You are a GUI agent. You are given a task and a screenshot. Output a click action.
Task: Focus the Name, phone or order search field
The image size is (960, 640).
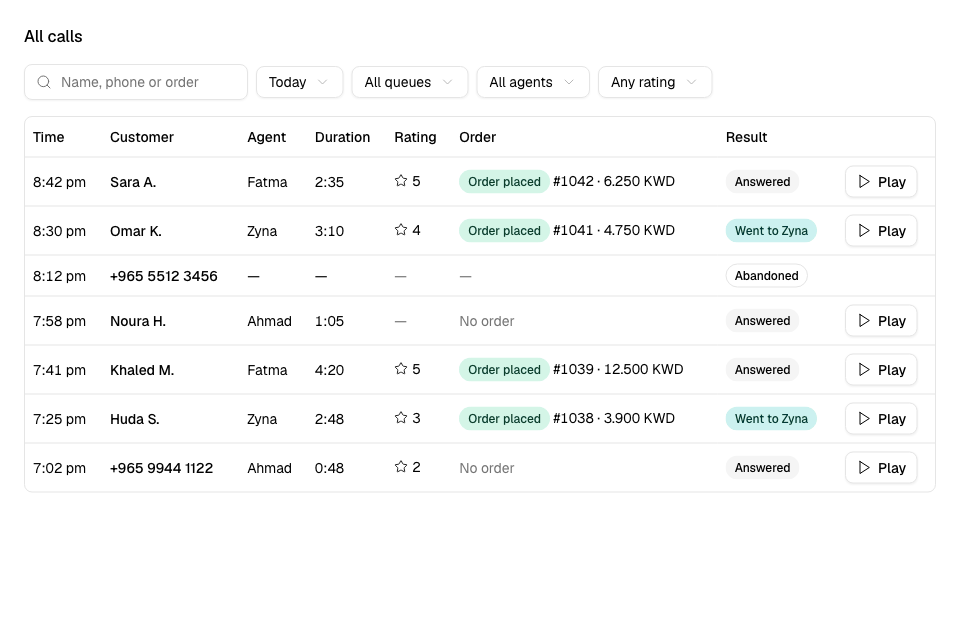coord(136,82)
